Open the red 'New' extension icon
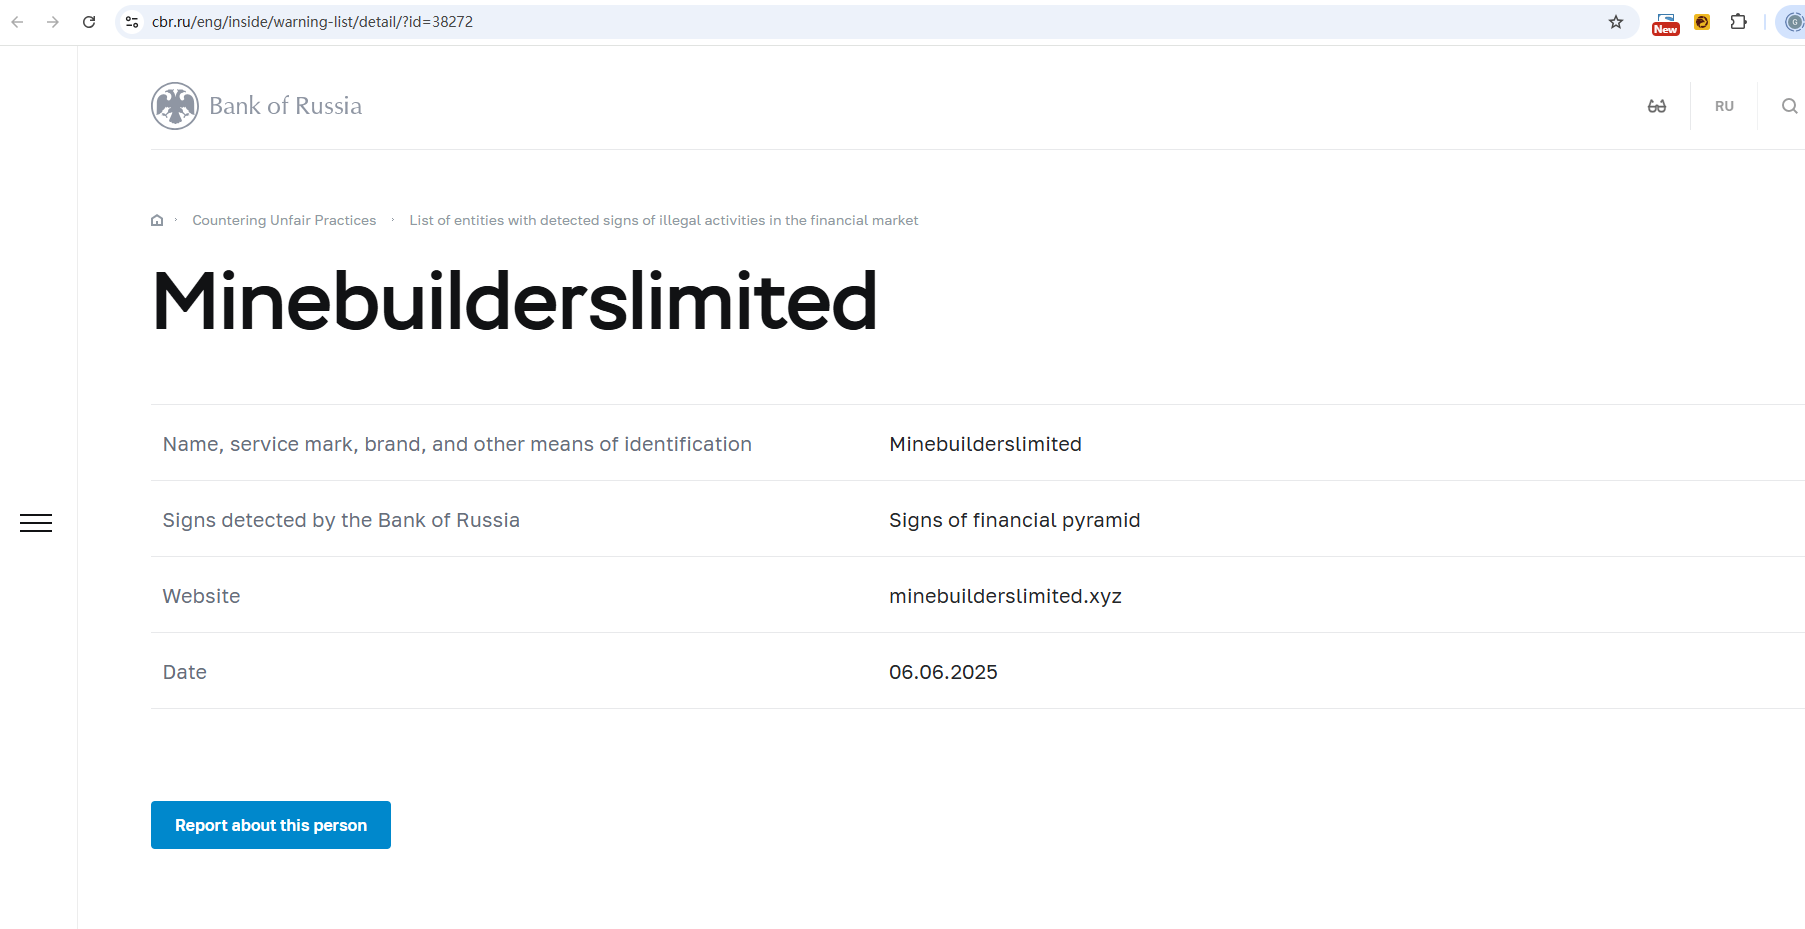The width and height of the screenshot is (1805, 929). tap(1665, 23)
